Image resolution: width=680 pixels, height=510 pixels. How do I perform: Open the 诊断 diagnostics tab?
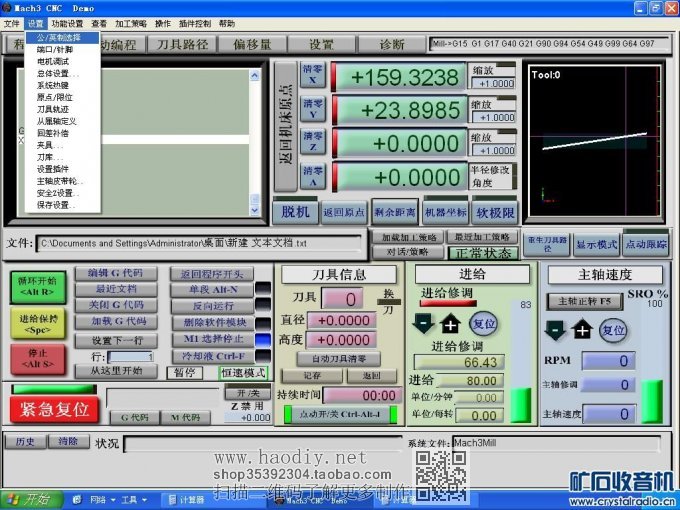click(x=392, y=44)
